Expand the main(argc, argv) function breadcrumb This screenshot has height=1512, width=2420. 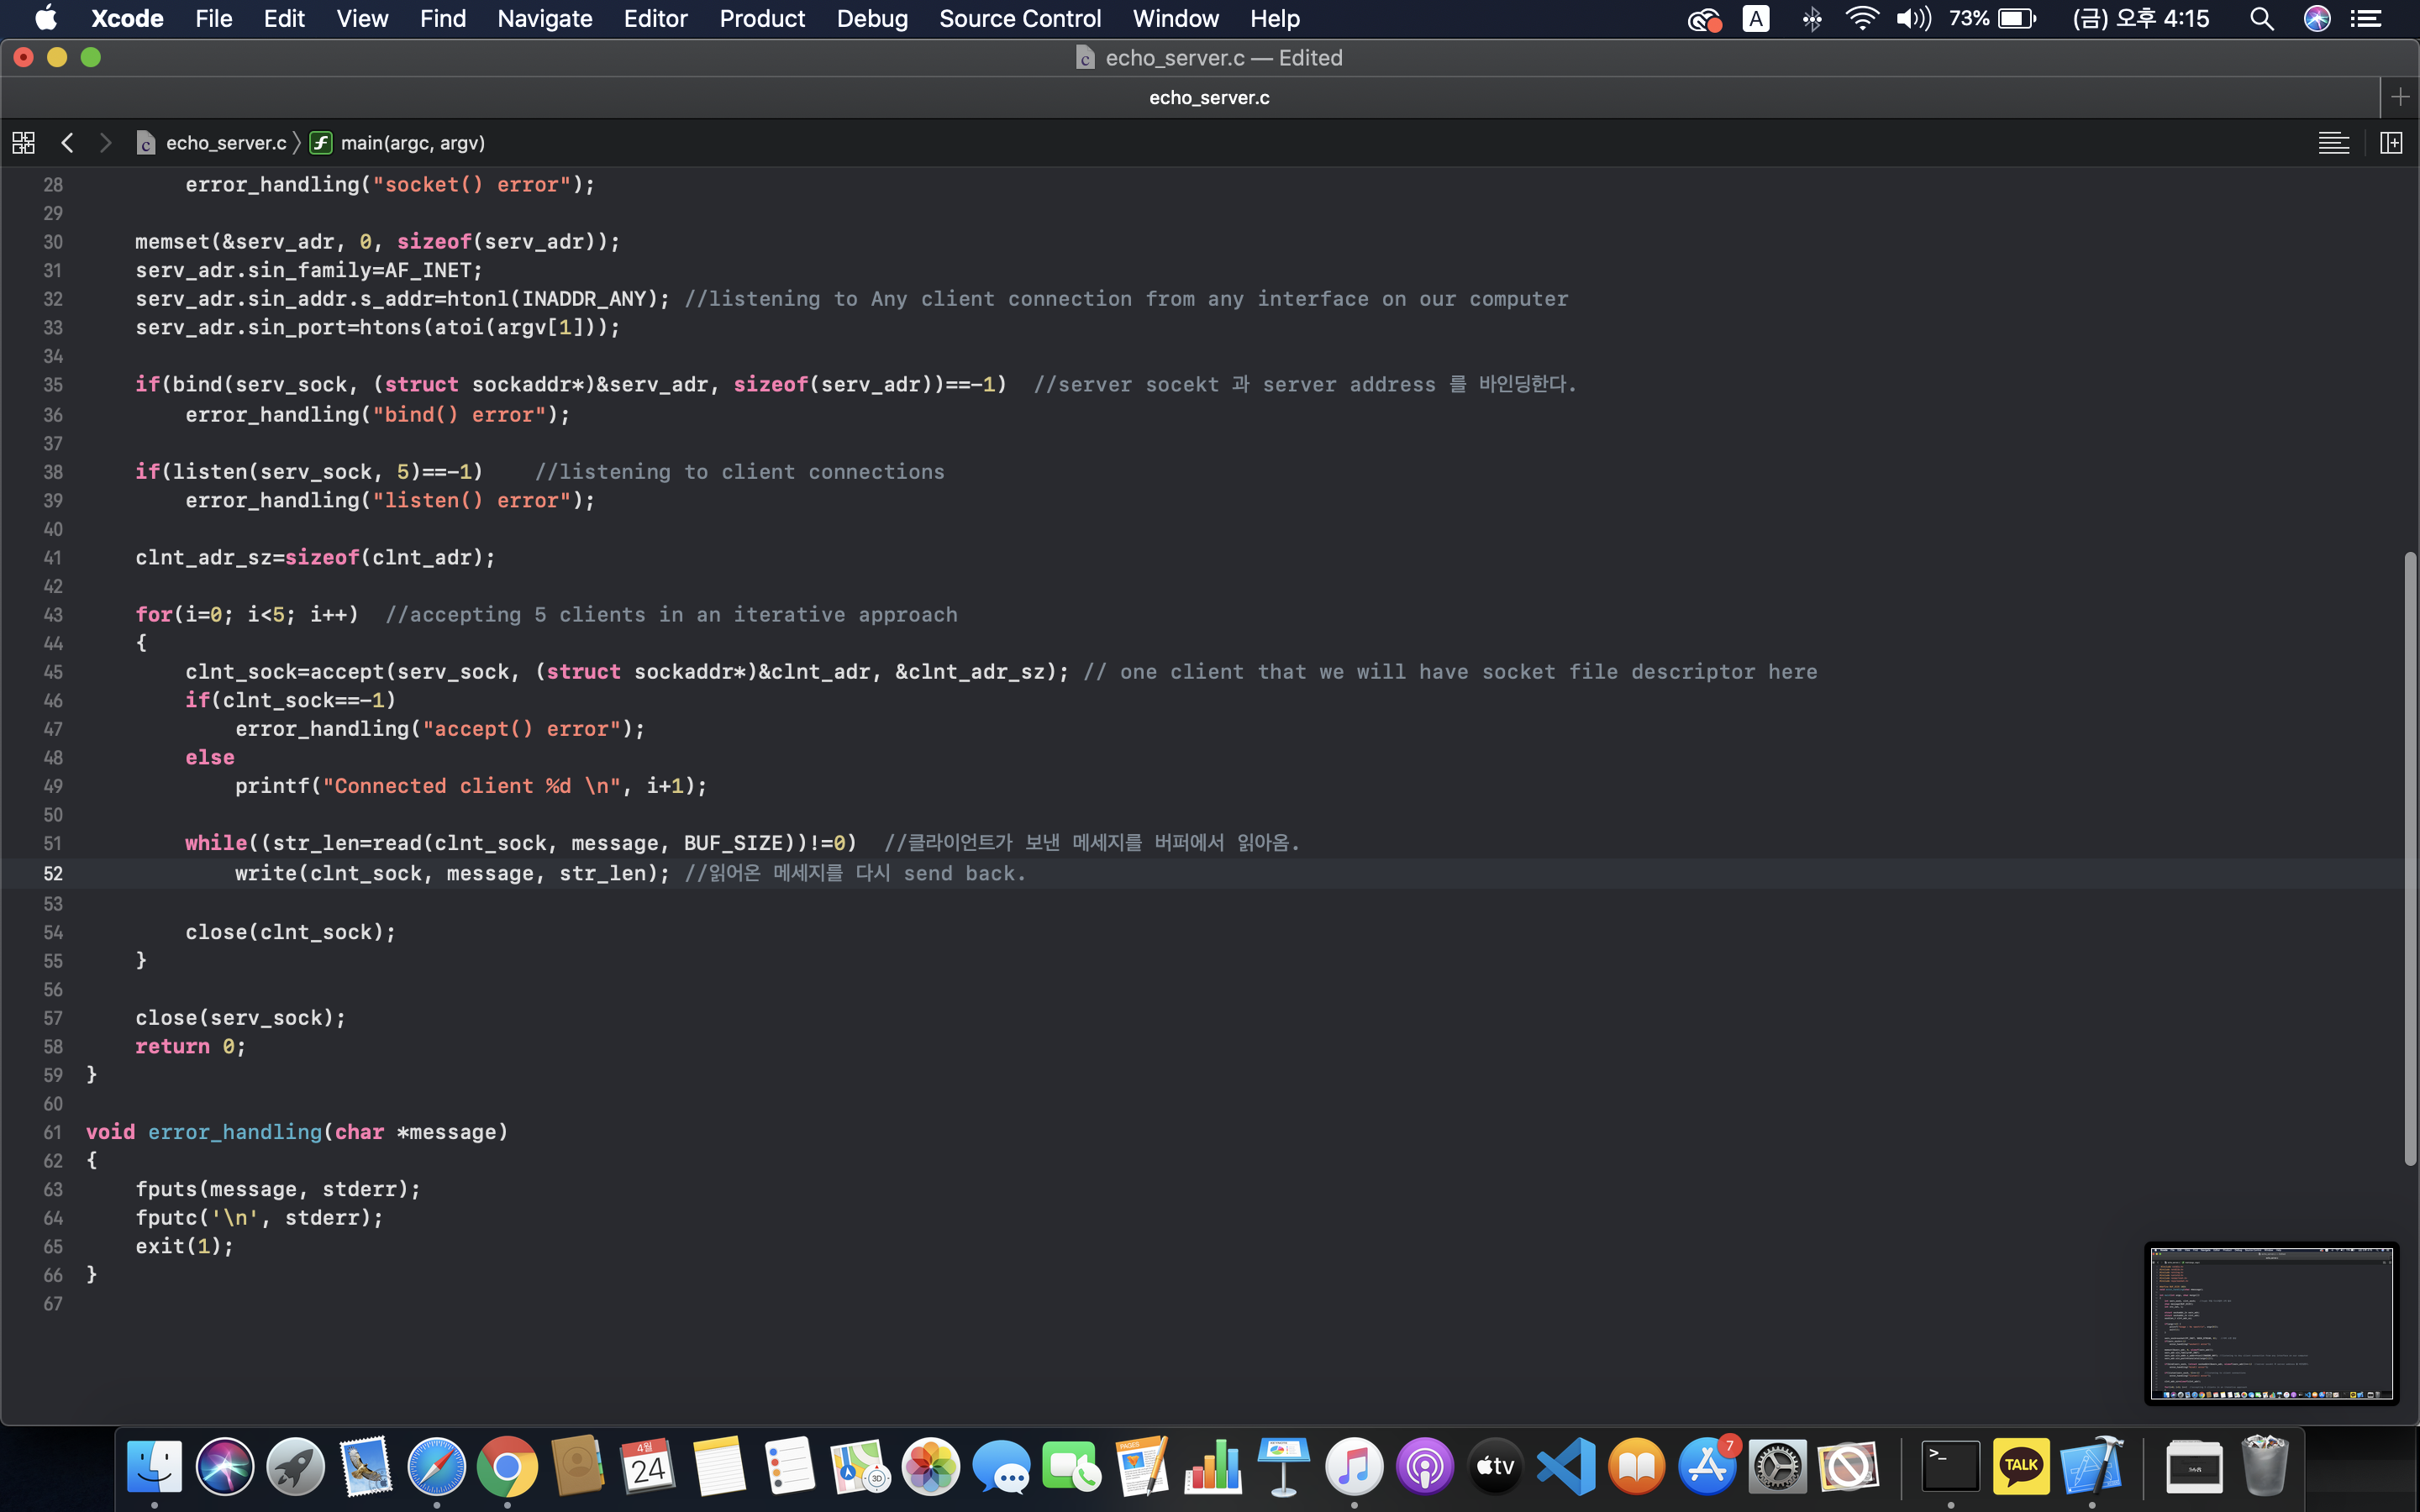click(x=411, y=143)
